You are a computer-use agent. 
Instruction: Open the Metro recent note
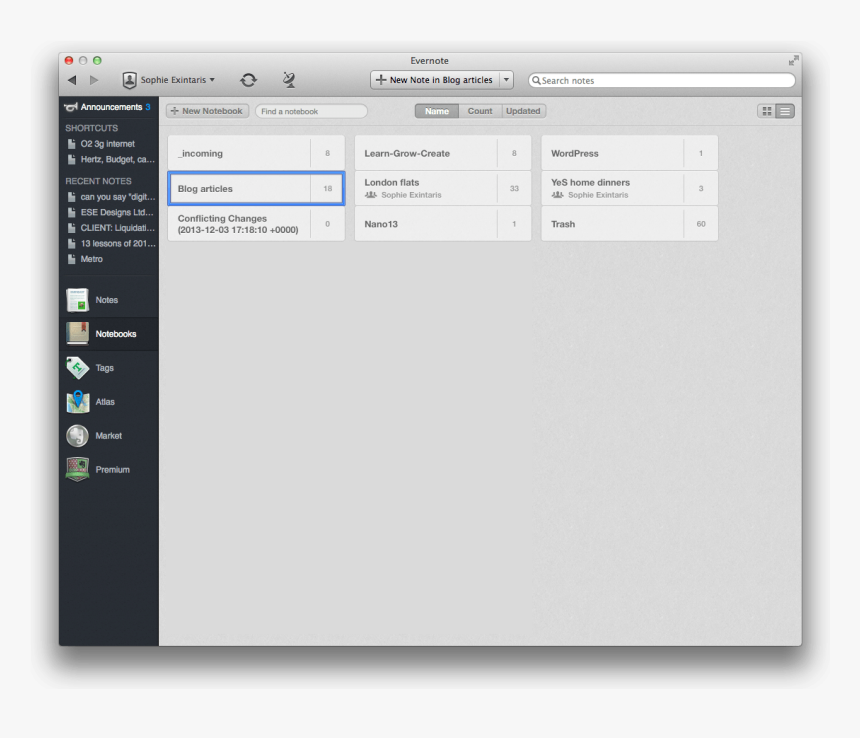(x=109, y=259)
